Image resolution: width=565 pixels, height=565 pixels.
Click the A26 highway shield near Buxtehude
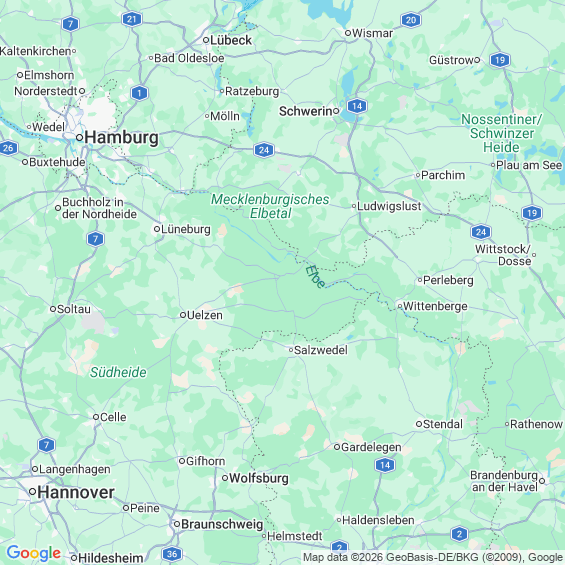tap(8, 148)
